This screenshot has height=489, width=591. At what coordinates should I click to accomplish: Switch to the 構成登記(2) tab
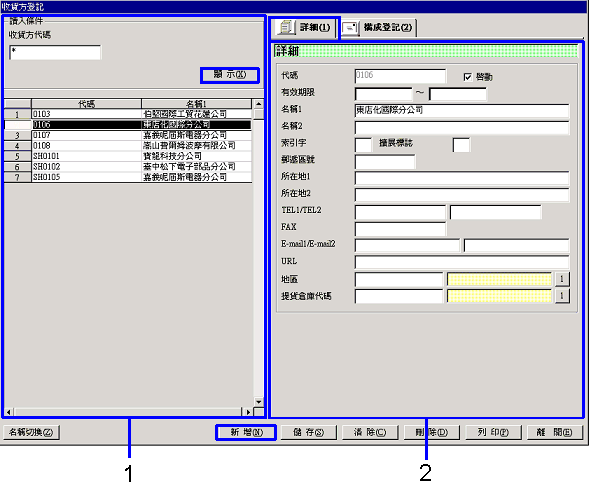click(378, 28)
